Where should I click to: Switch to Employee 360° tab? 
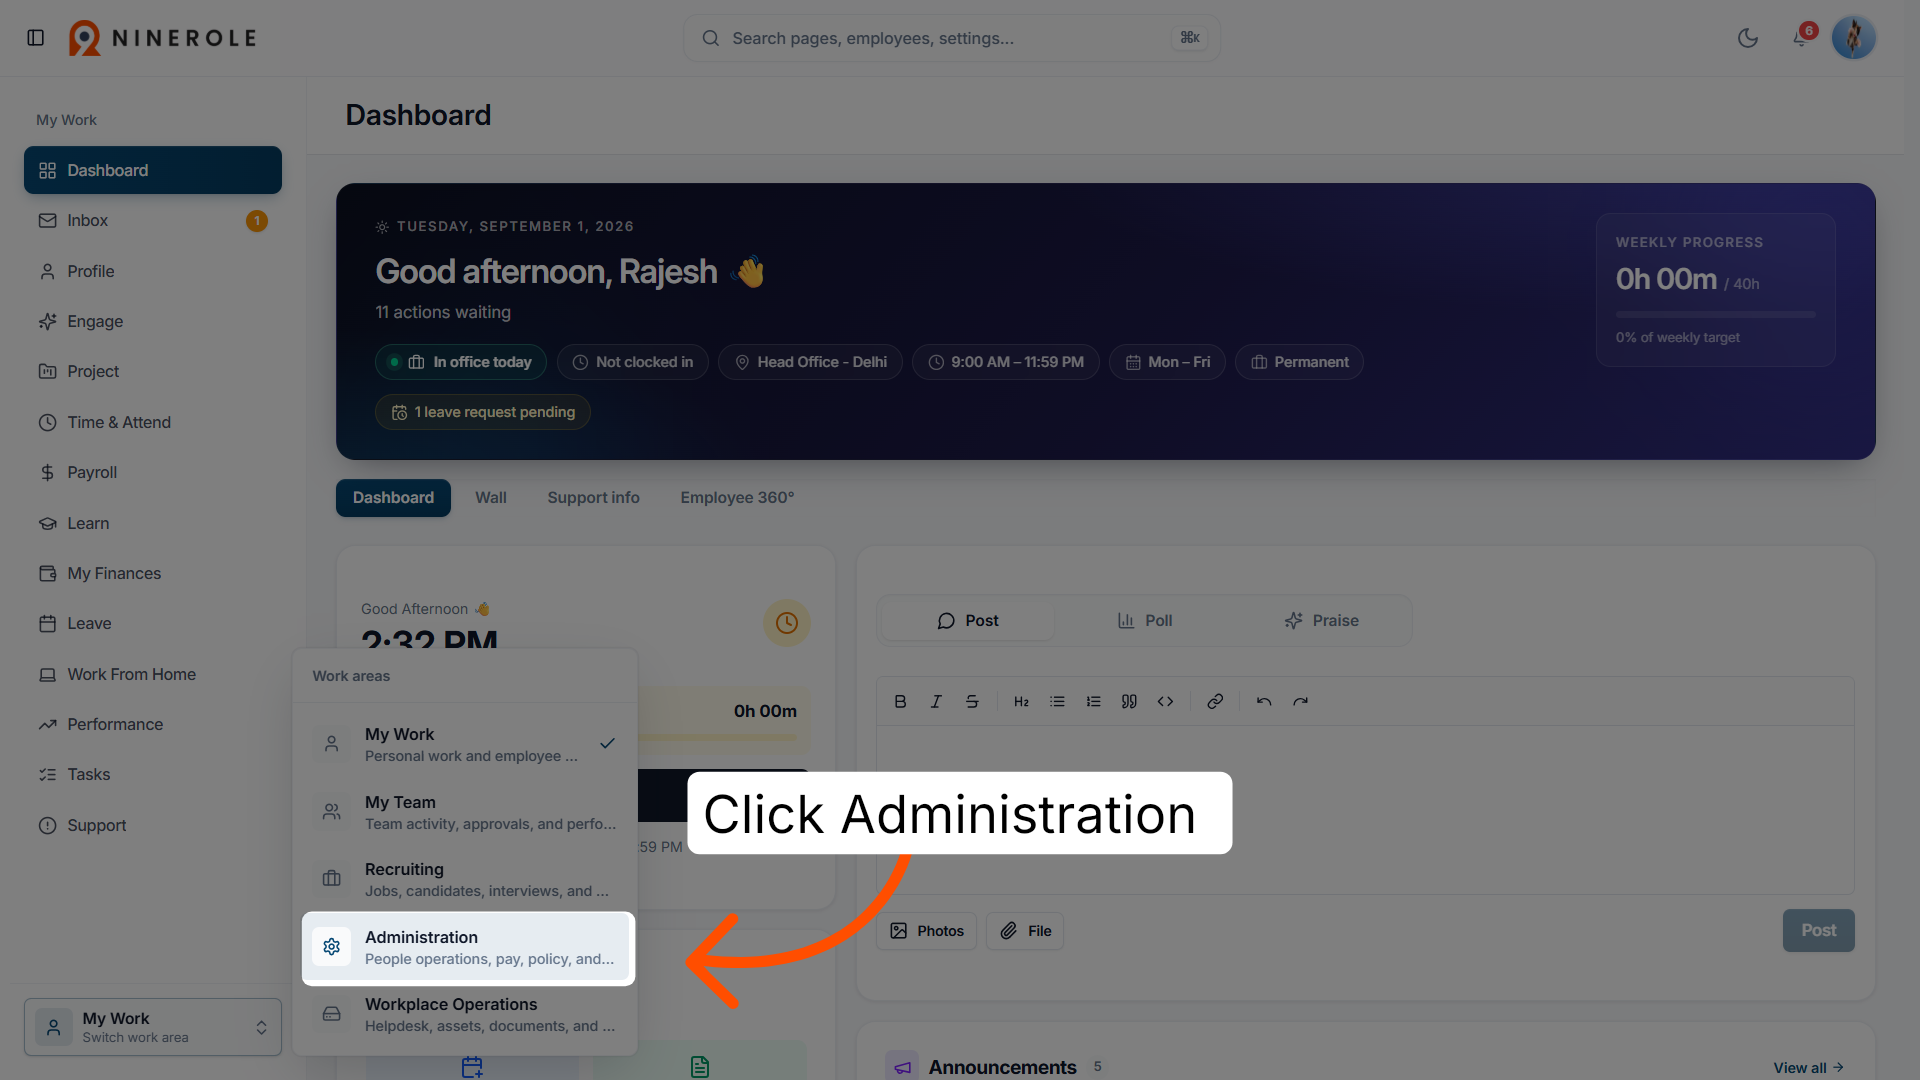[737, 497]
